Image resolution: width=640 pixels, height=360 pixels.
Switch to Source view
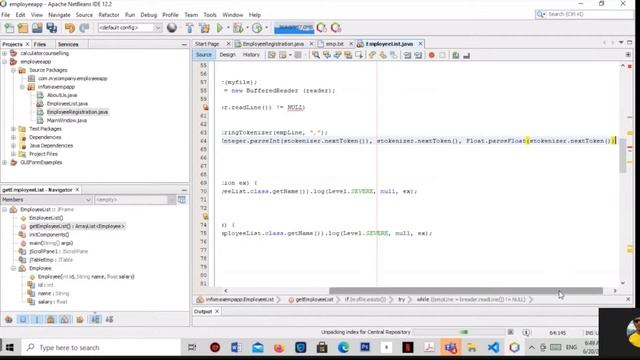coord(203,55)
